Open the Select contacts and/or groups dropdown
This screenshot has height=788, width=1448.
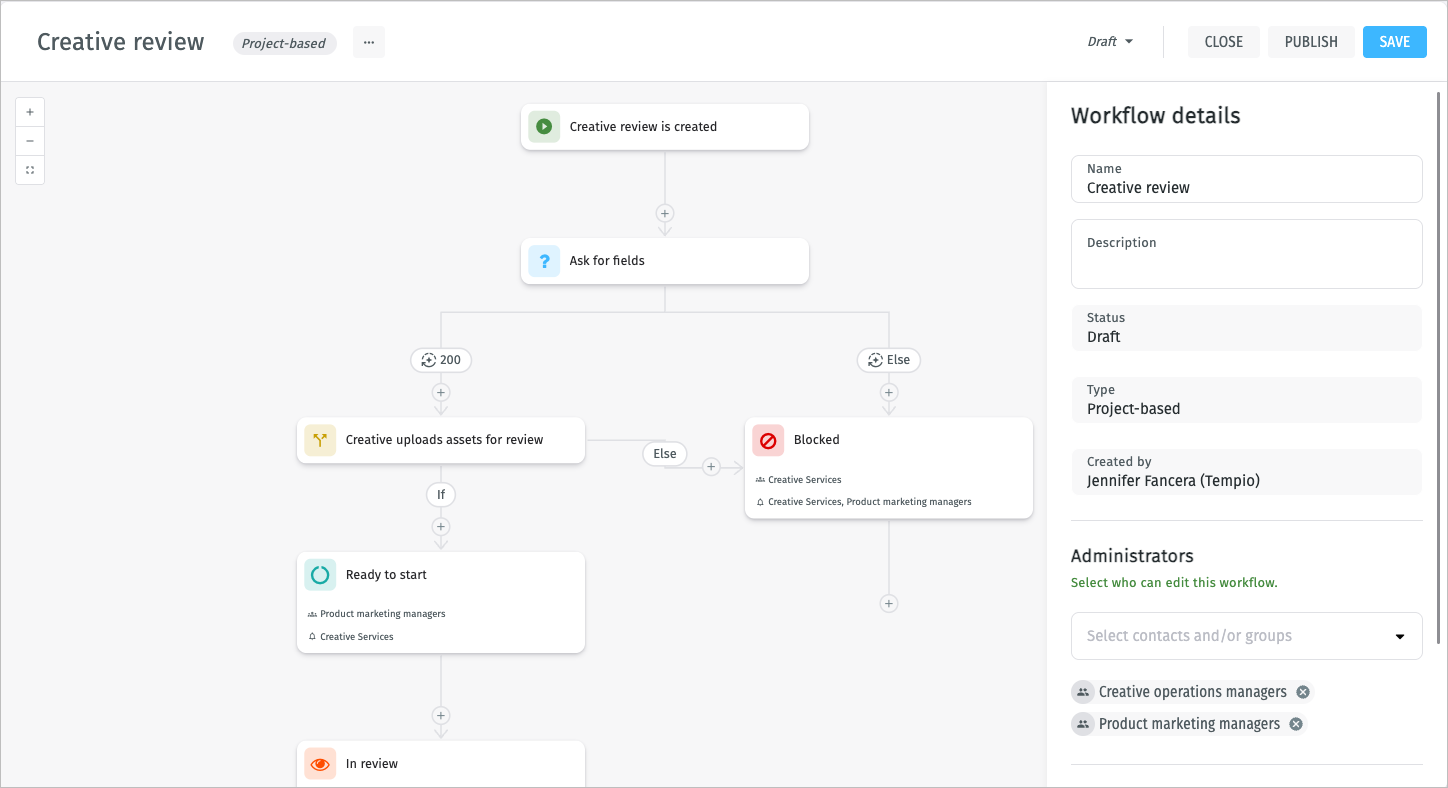point(1246,636)
